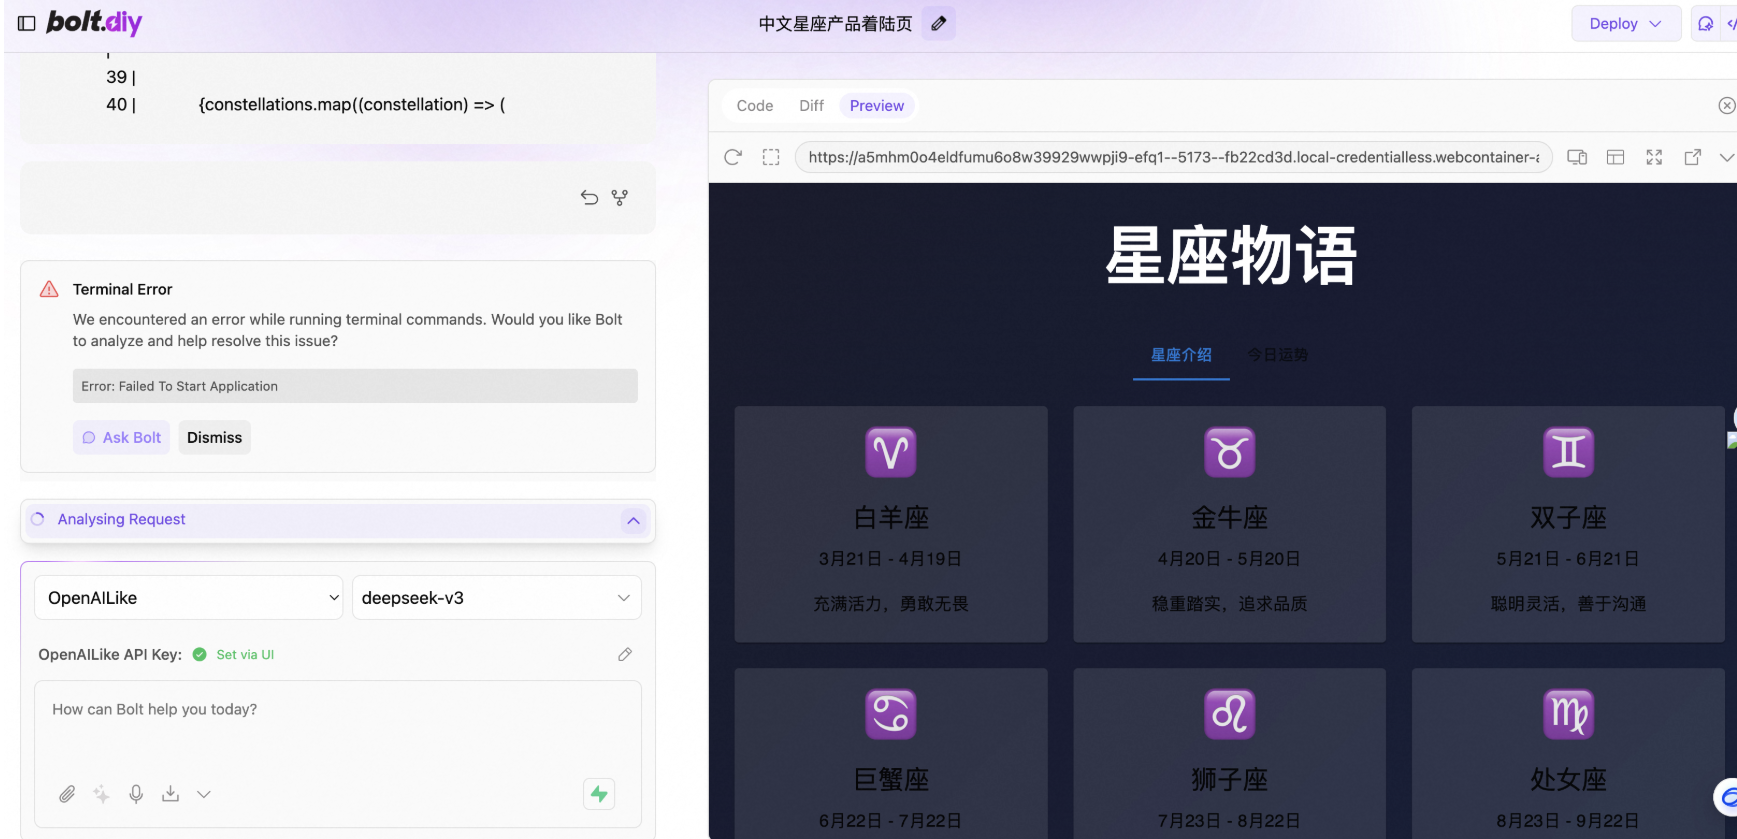Click the Set via UI status
The width and height of the screenshot is (1737, 839).
pyautogui.click(x=245, y=655)
